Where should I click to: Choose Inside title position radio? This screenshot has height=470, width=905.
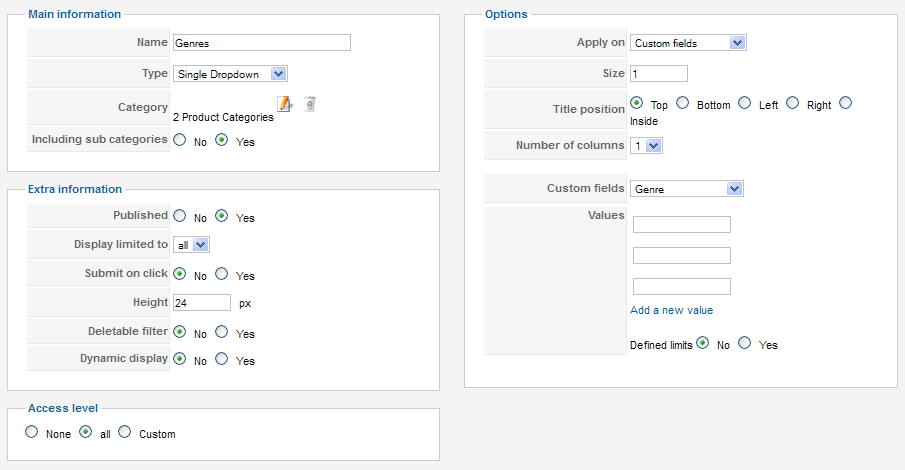point(846,103)
